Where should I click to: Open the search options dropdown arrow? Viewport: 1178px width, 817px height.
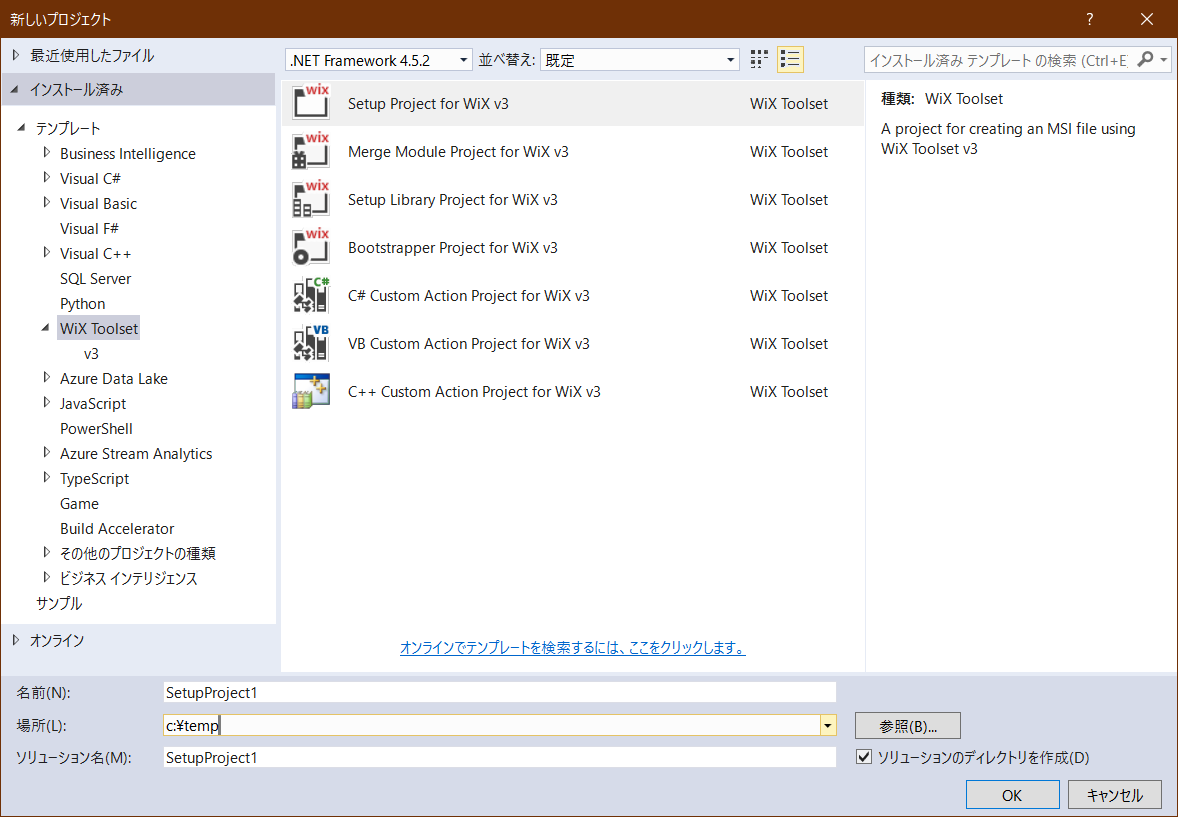[x=1164, y=59]
